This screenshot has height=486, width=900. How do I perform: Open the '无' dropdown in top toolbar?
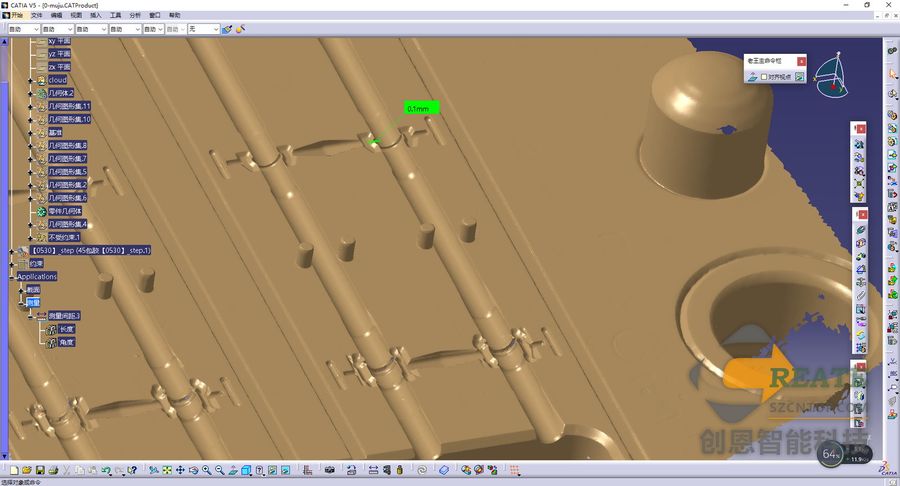tap(204, 29)
